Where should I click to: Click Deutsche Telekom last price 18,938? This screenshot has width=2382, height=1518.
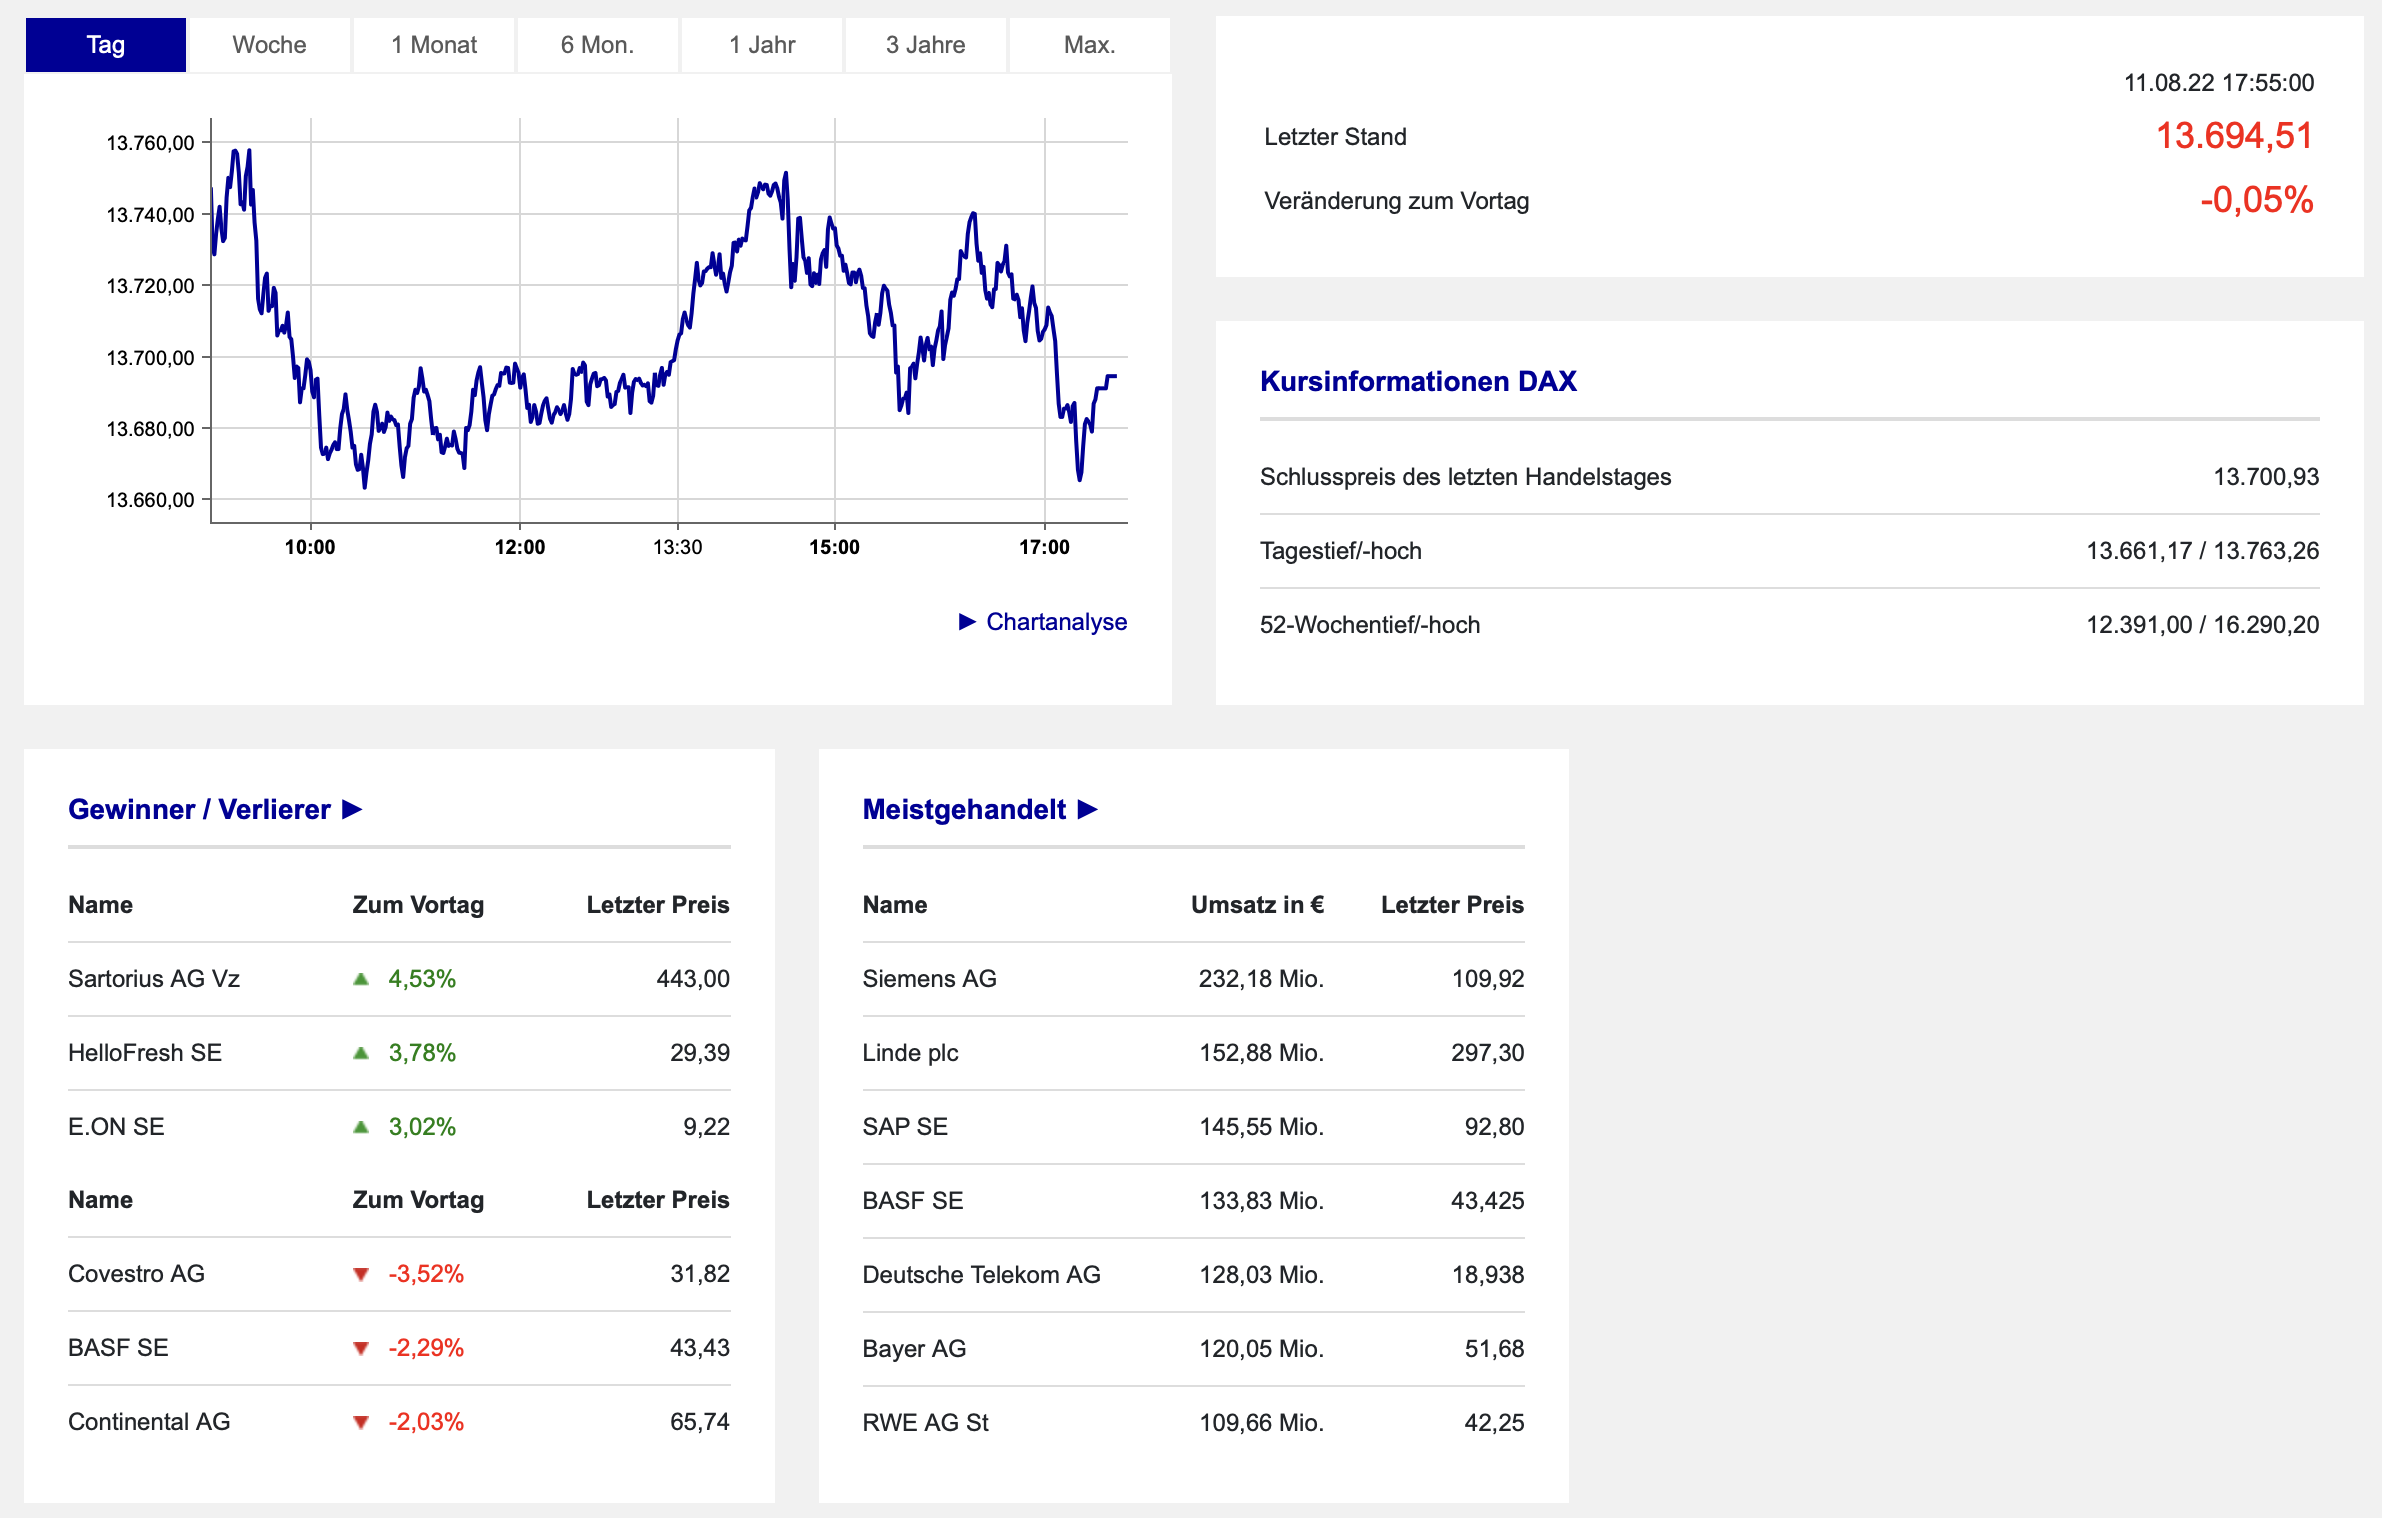[x=1488, y=1275]
